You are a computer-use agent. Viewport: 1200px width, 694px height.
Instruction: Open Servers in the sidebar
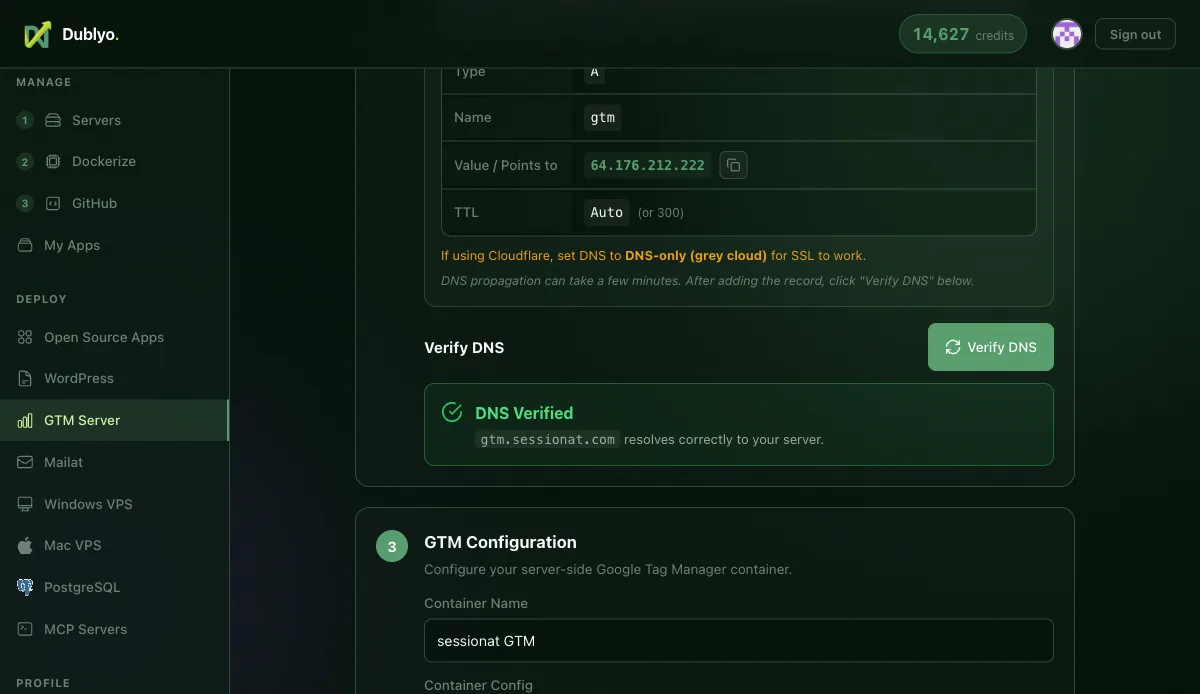[x=114, y=120]
